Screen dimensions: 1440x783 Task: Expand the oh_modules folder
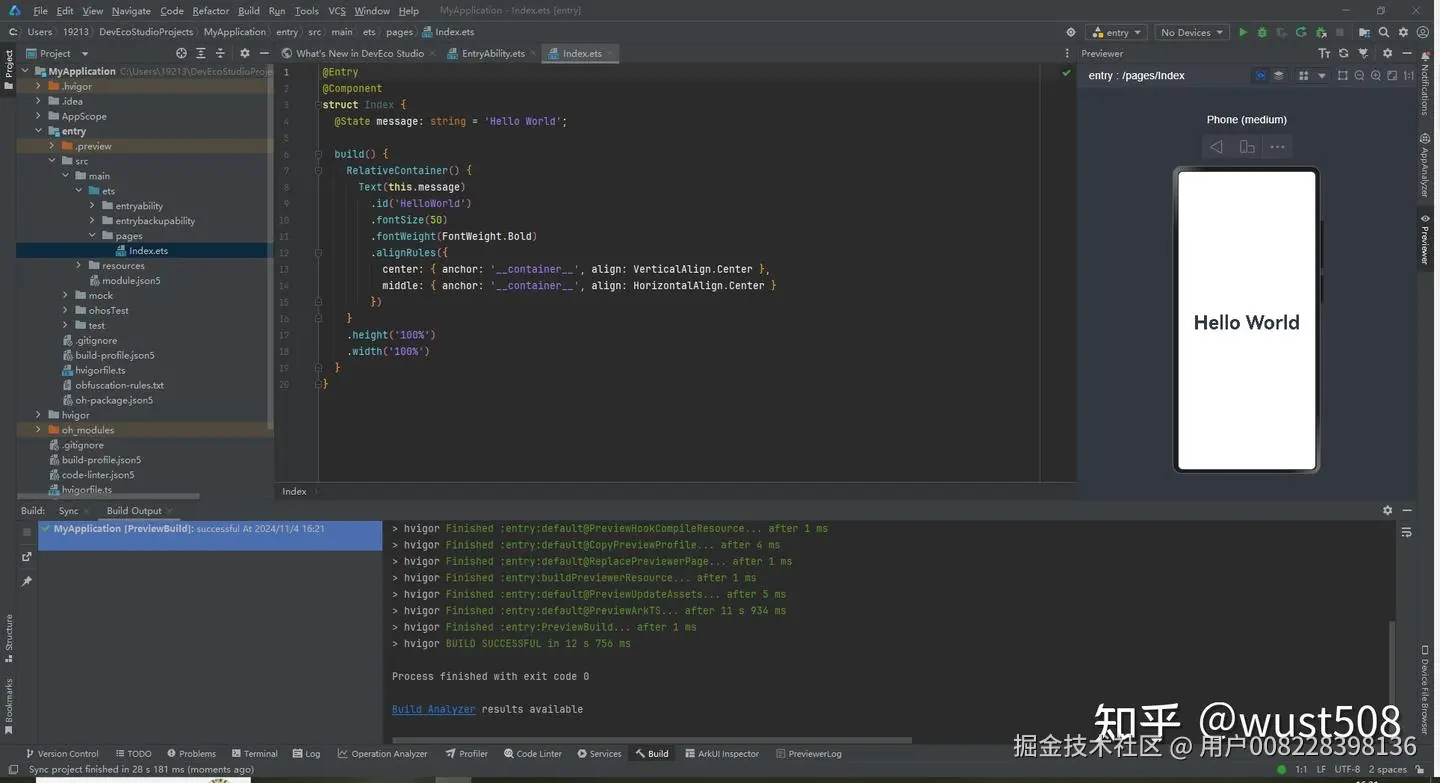[38, 430]
